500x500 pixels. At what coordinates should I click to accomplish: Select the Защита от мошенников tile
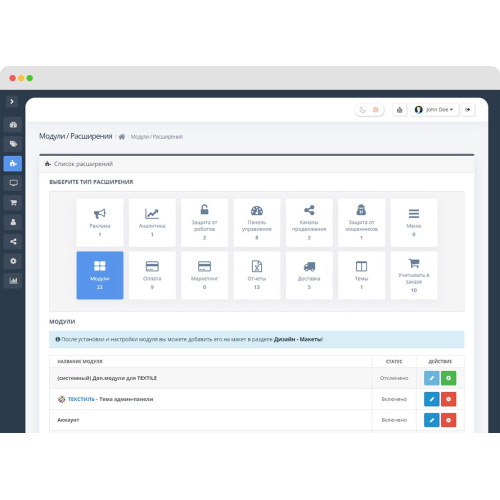coord(361,223)
